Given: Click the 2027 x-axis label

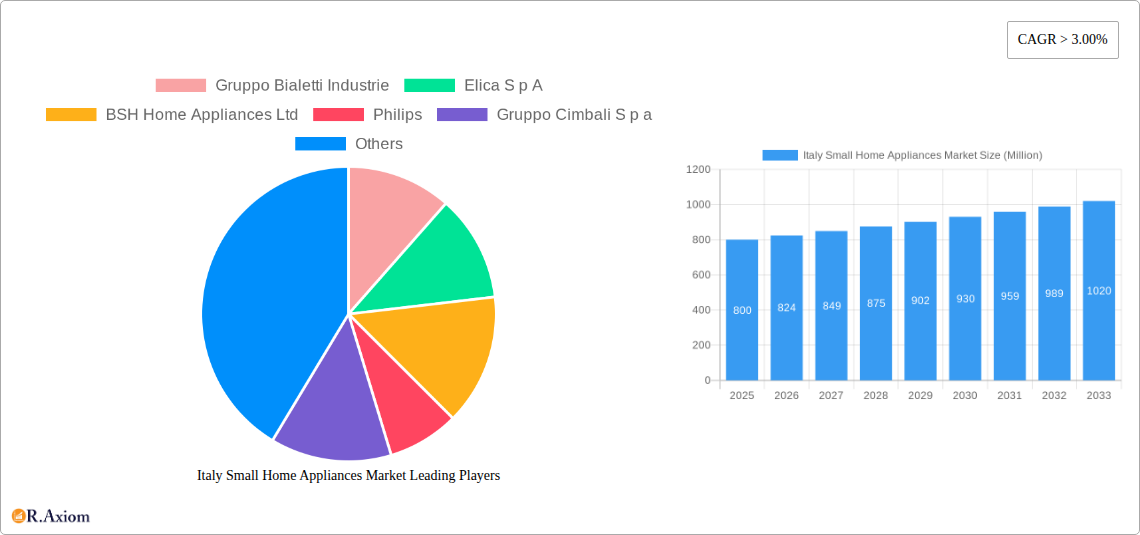Looking at the screenshot, I should [x=831, y=395].
